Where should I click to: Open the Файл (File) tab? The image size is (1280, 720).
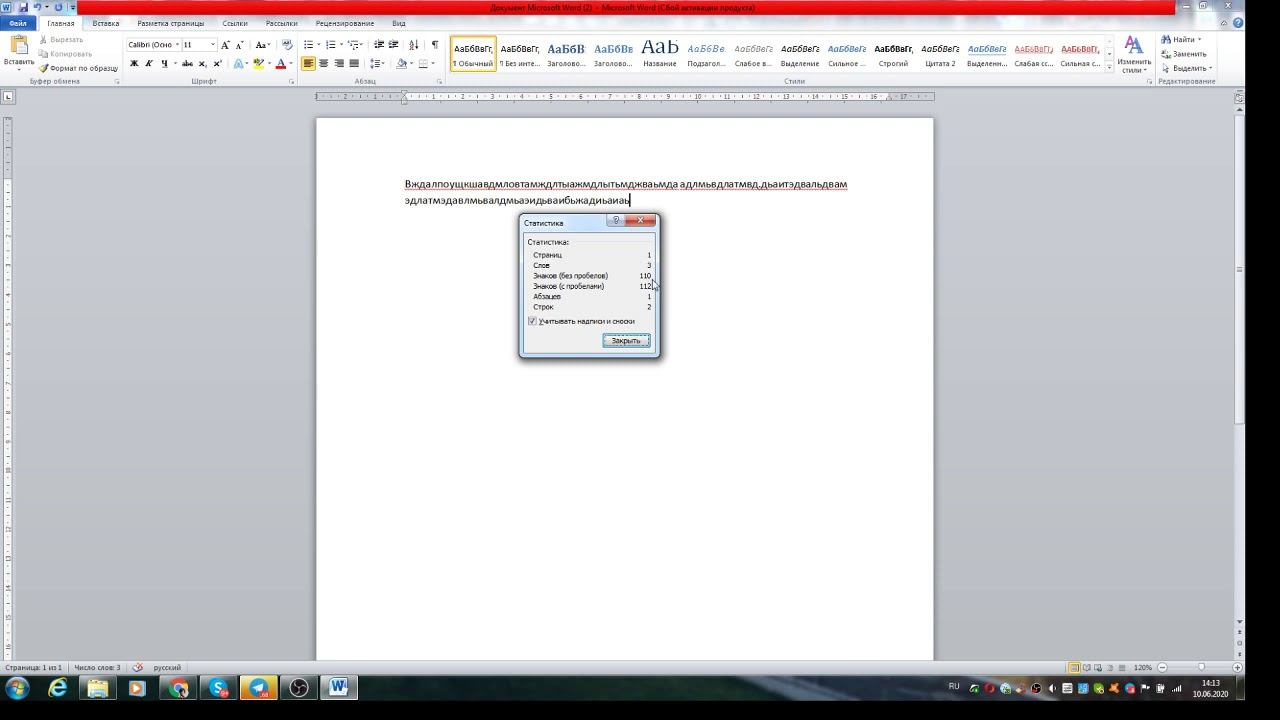(18, 23)
